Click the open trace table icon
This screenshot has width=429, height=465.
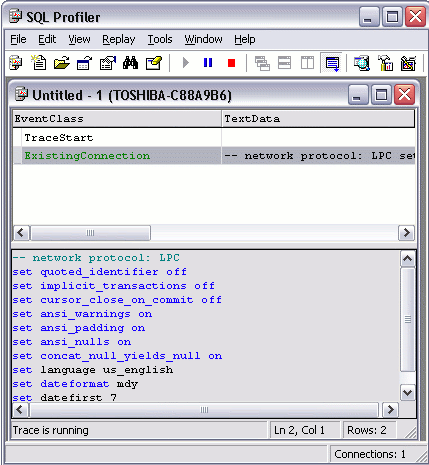tap(84, 63)
